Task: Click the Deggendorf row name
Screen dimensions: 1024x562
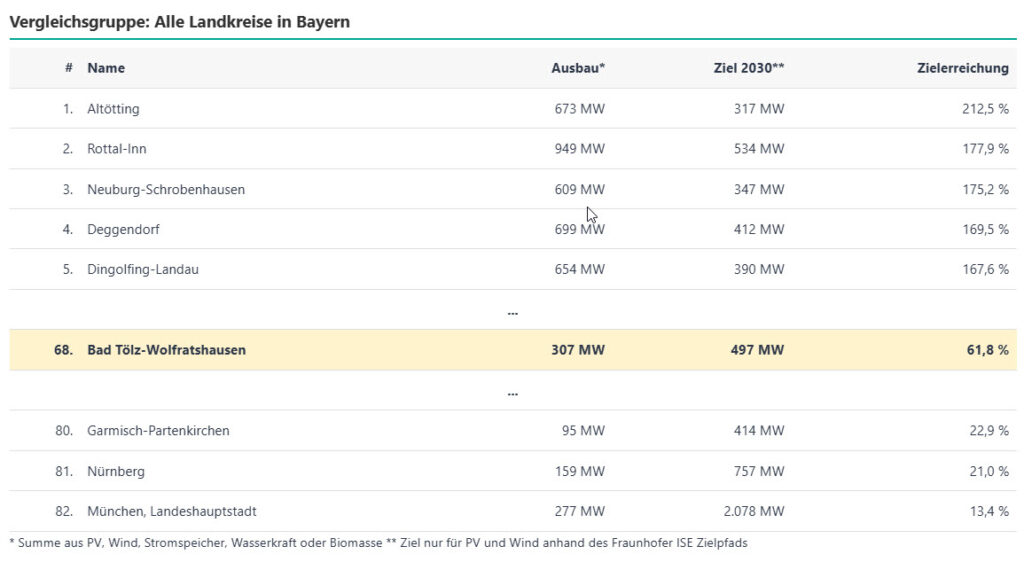Action: [x=123, y=229]
